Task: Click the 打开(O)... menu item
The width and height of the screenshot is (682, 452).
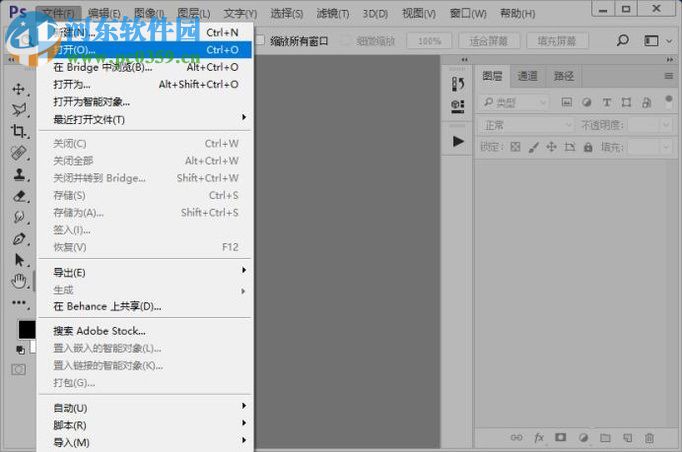Action: (145, 50)
